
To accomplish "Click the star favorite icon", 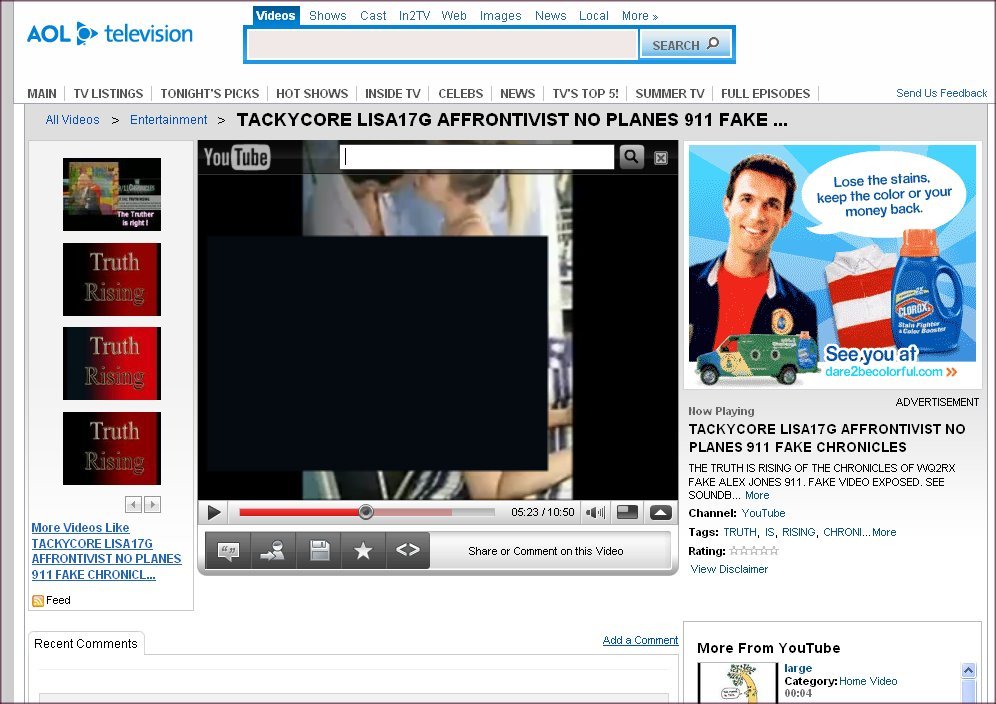I will [x=363, y=551].
